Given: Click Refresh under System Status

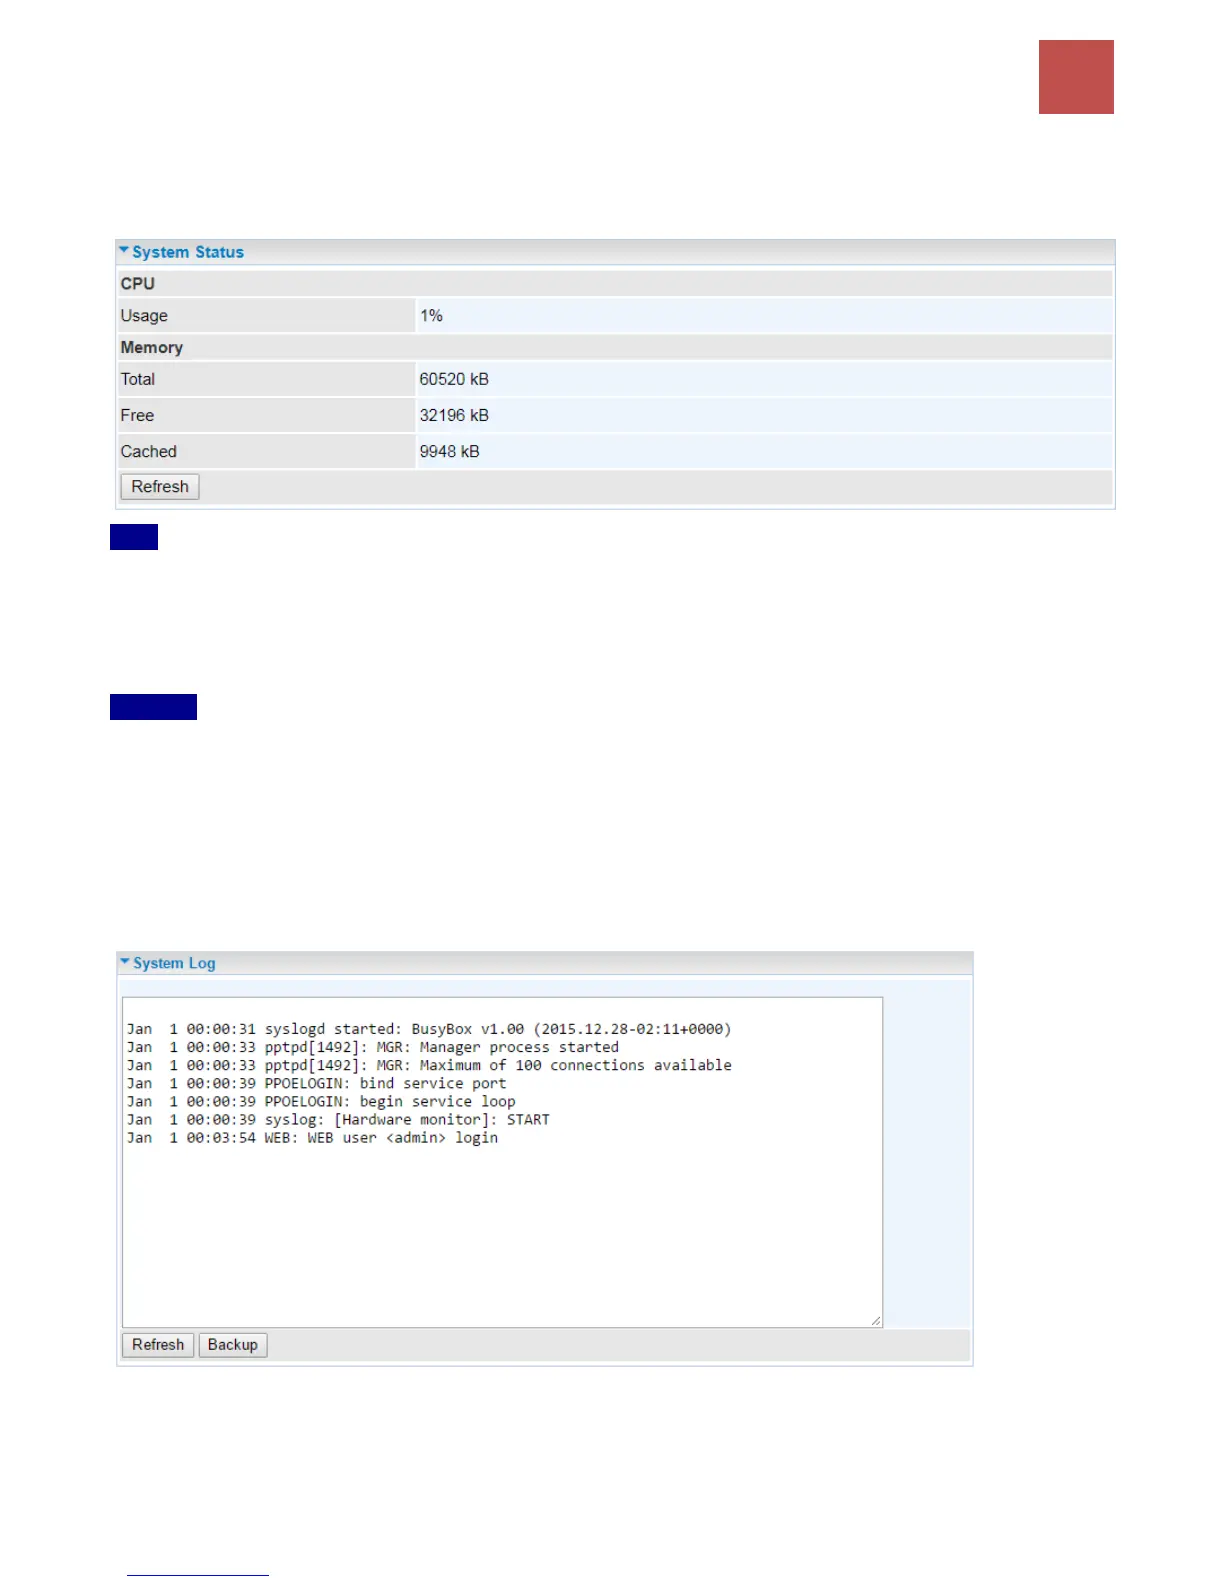Looking at the screenshot, I should pyautogui.click(x=160, y=487).
